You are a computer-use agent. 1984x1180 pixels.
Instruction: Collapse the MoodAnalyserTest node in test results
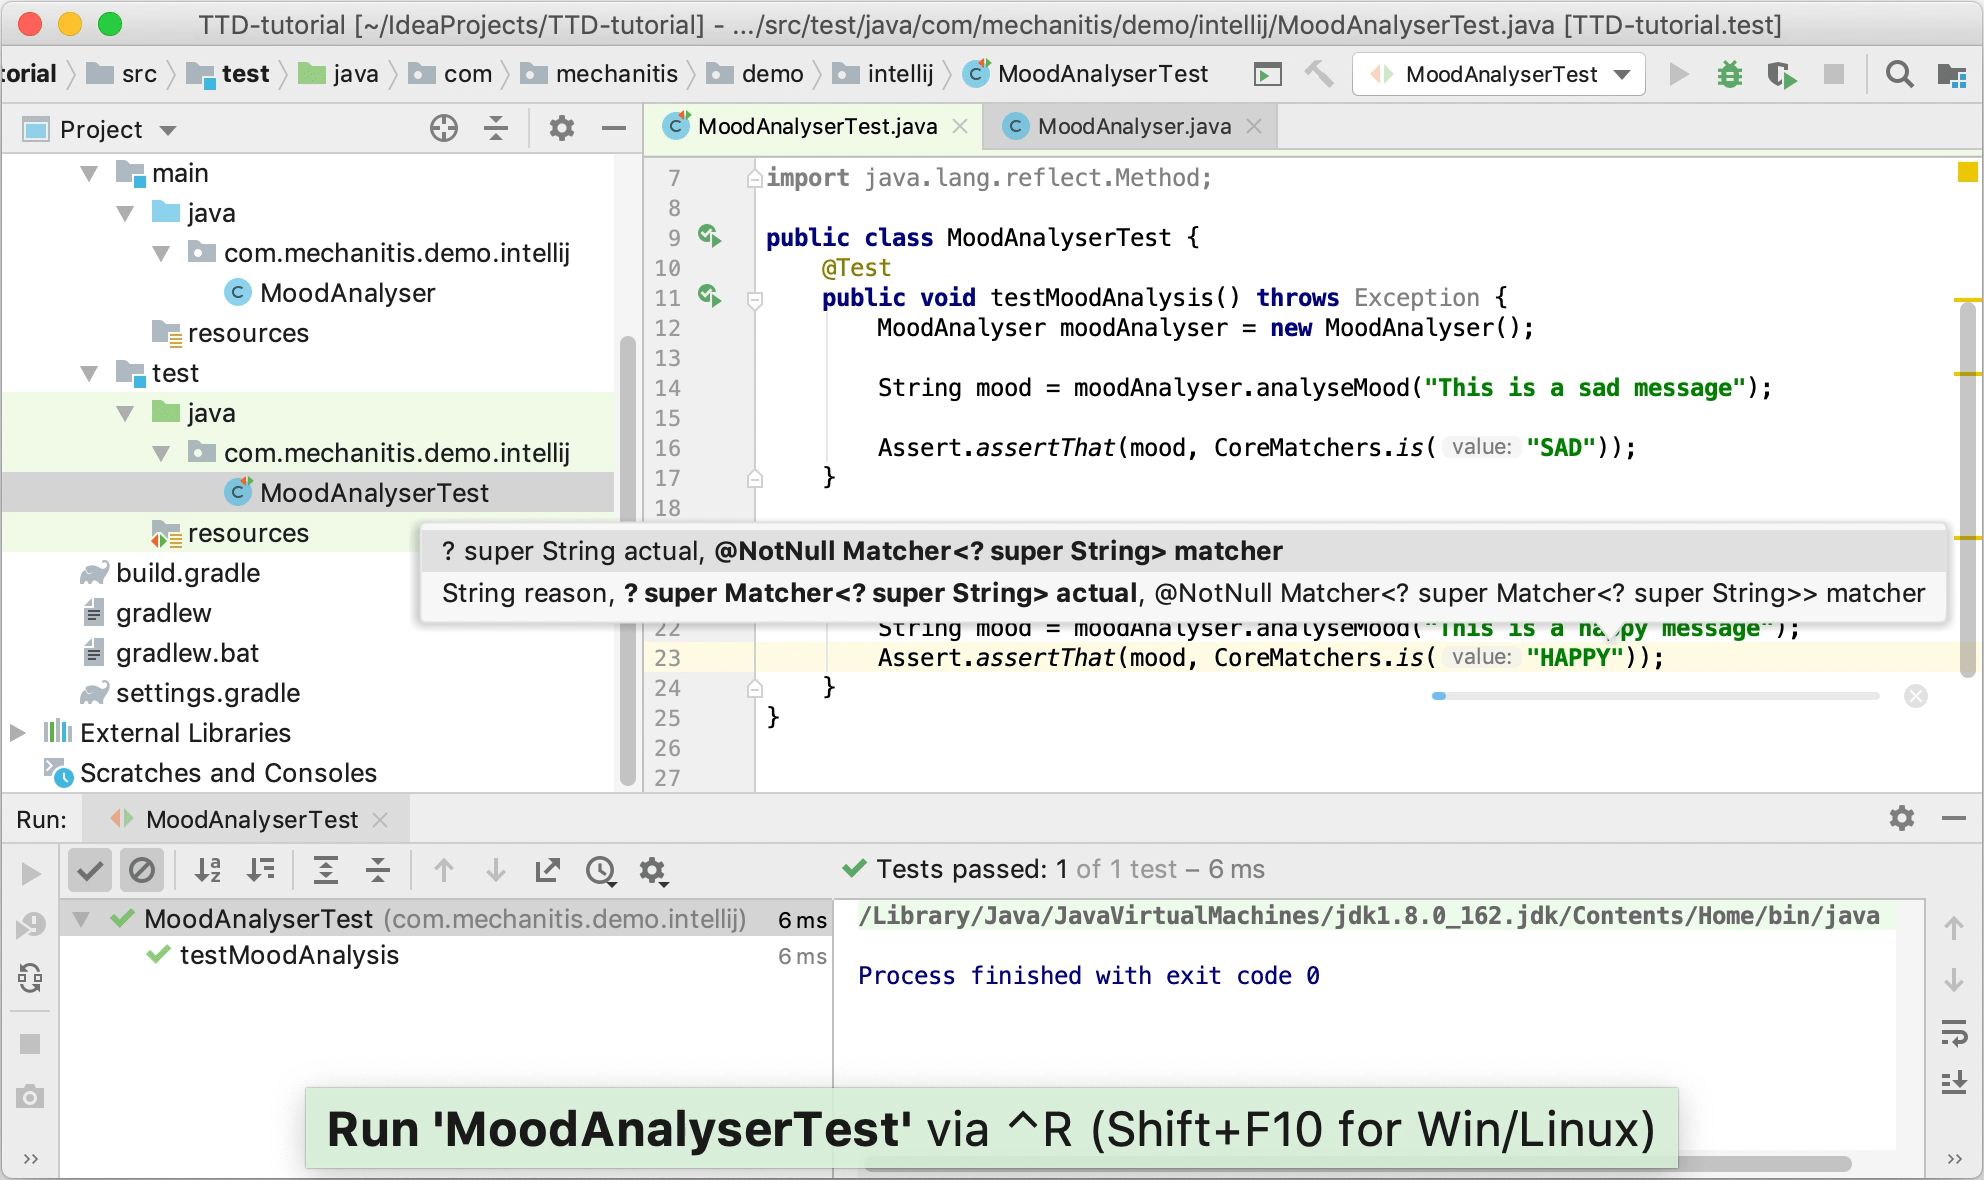pyautogui.click(x=82, y=919)
